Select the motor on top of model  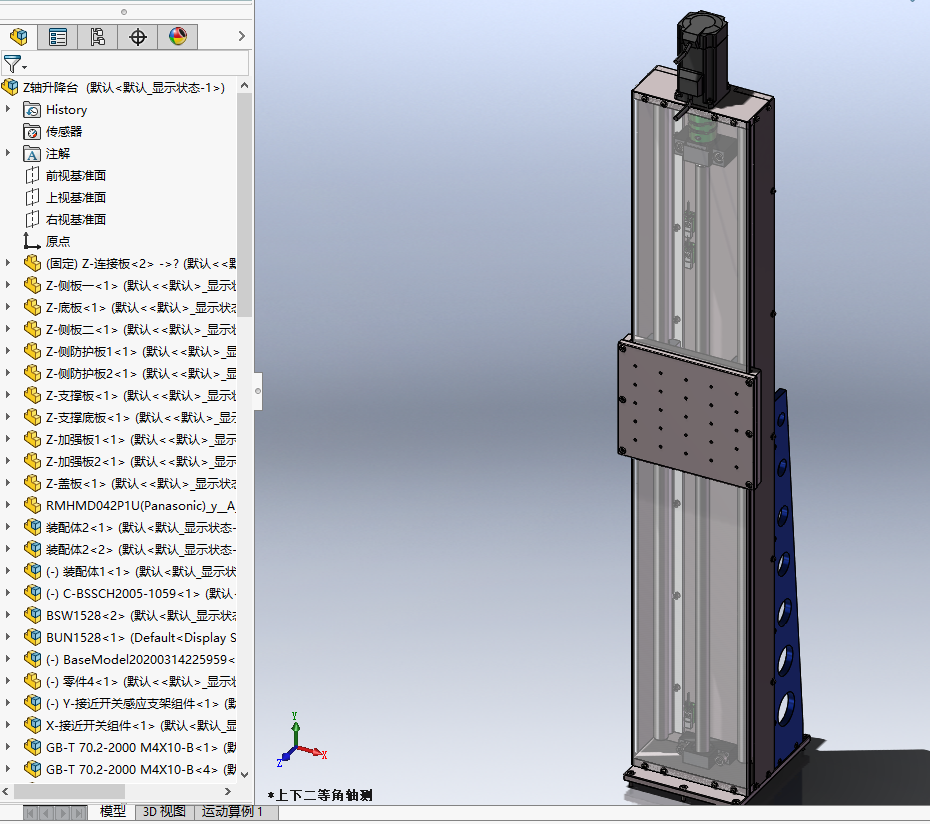click(700, 59)
